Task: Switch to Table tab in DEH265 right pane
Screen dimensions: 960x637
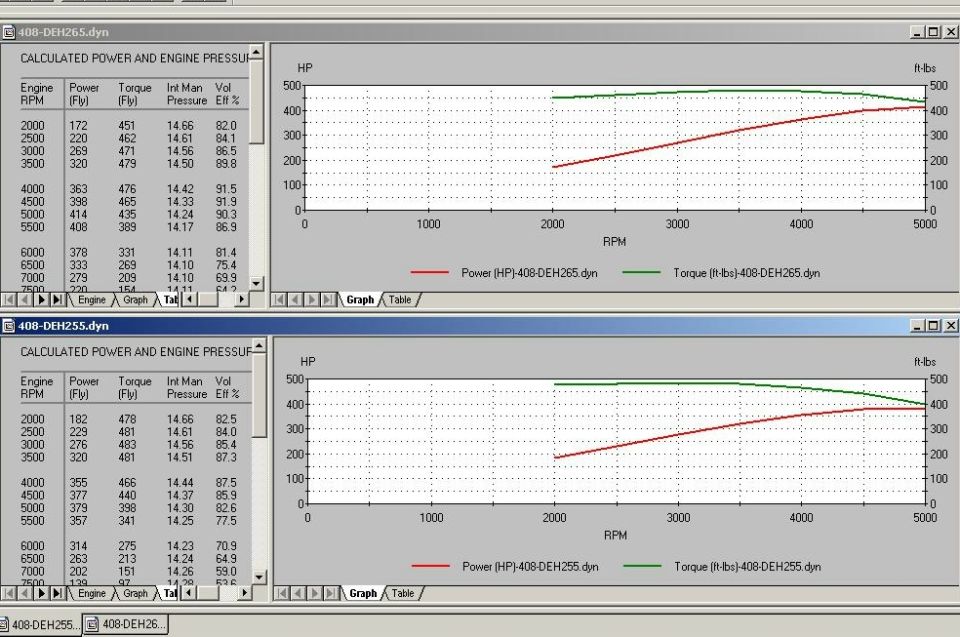Action: pyautogui.click(x=400, y=300)
